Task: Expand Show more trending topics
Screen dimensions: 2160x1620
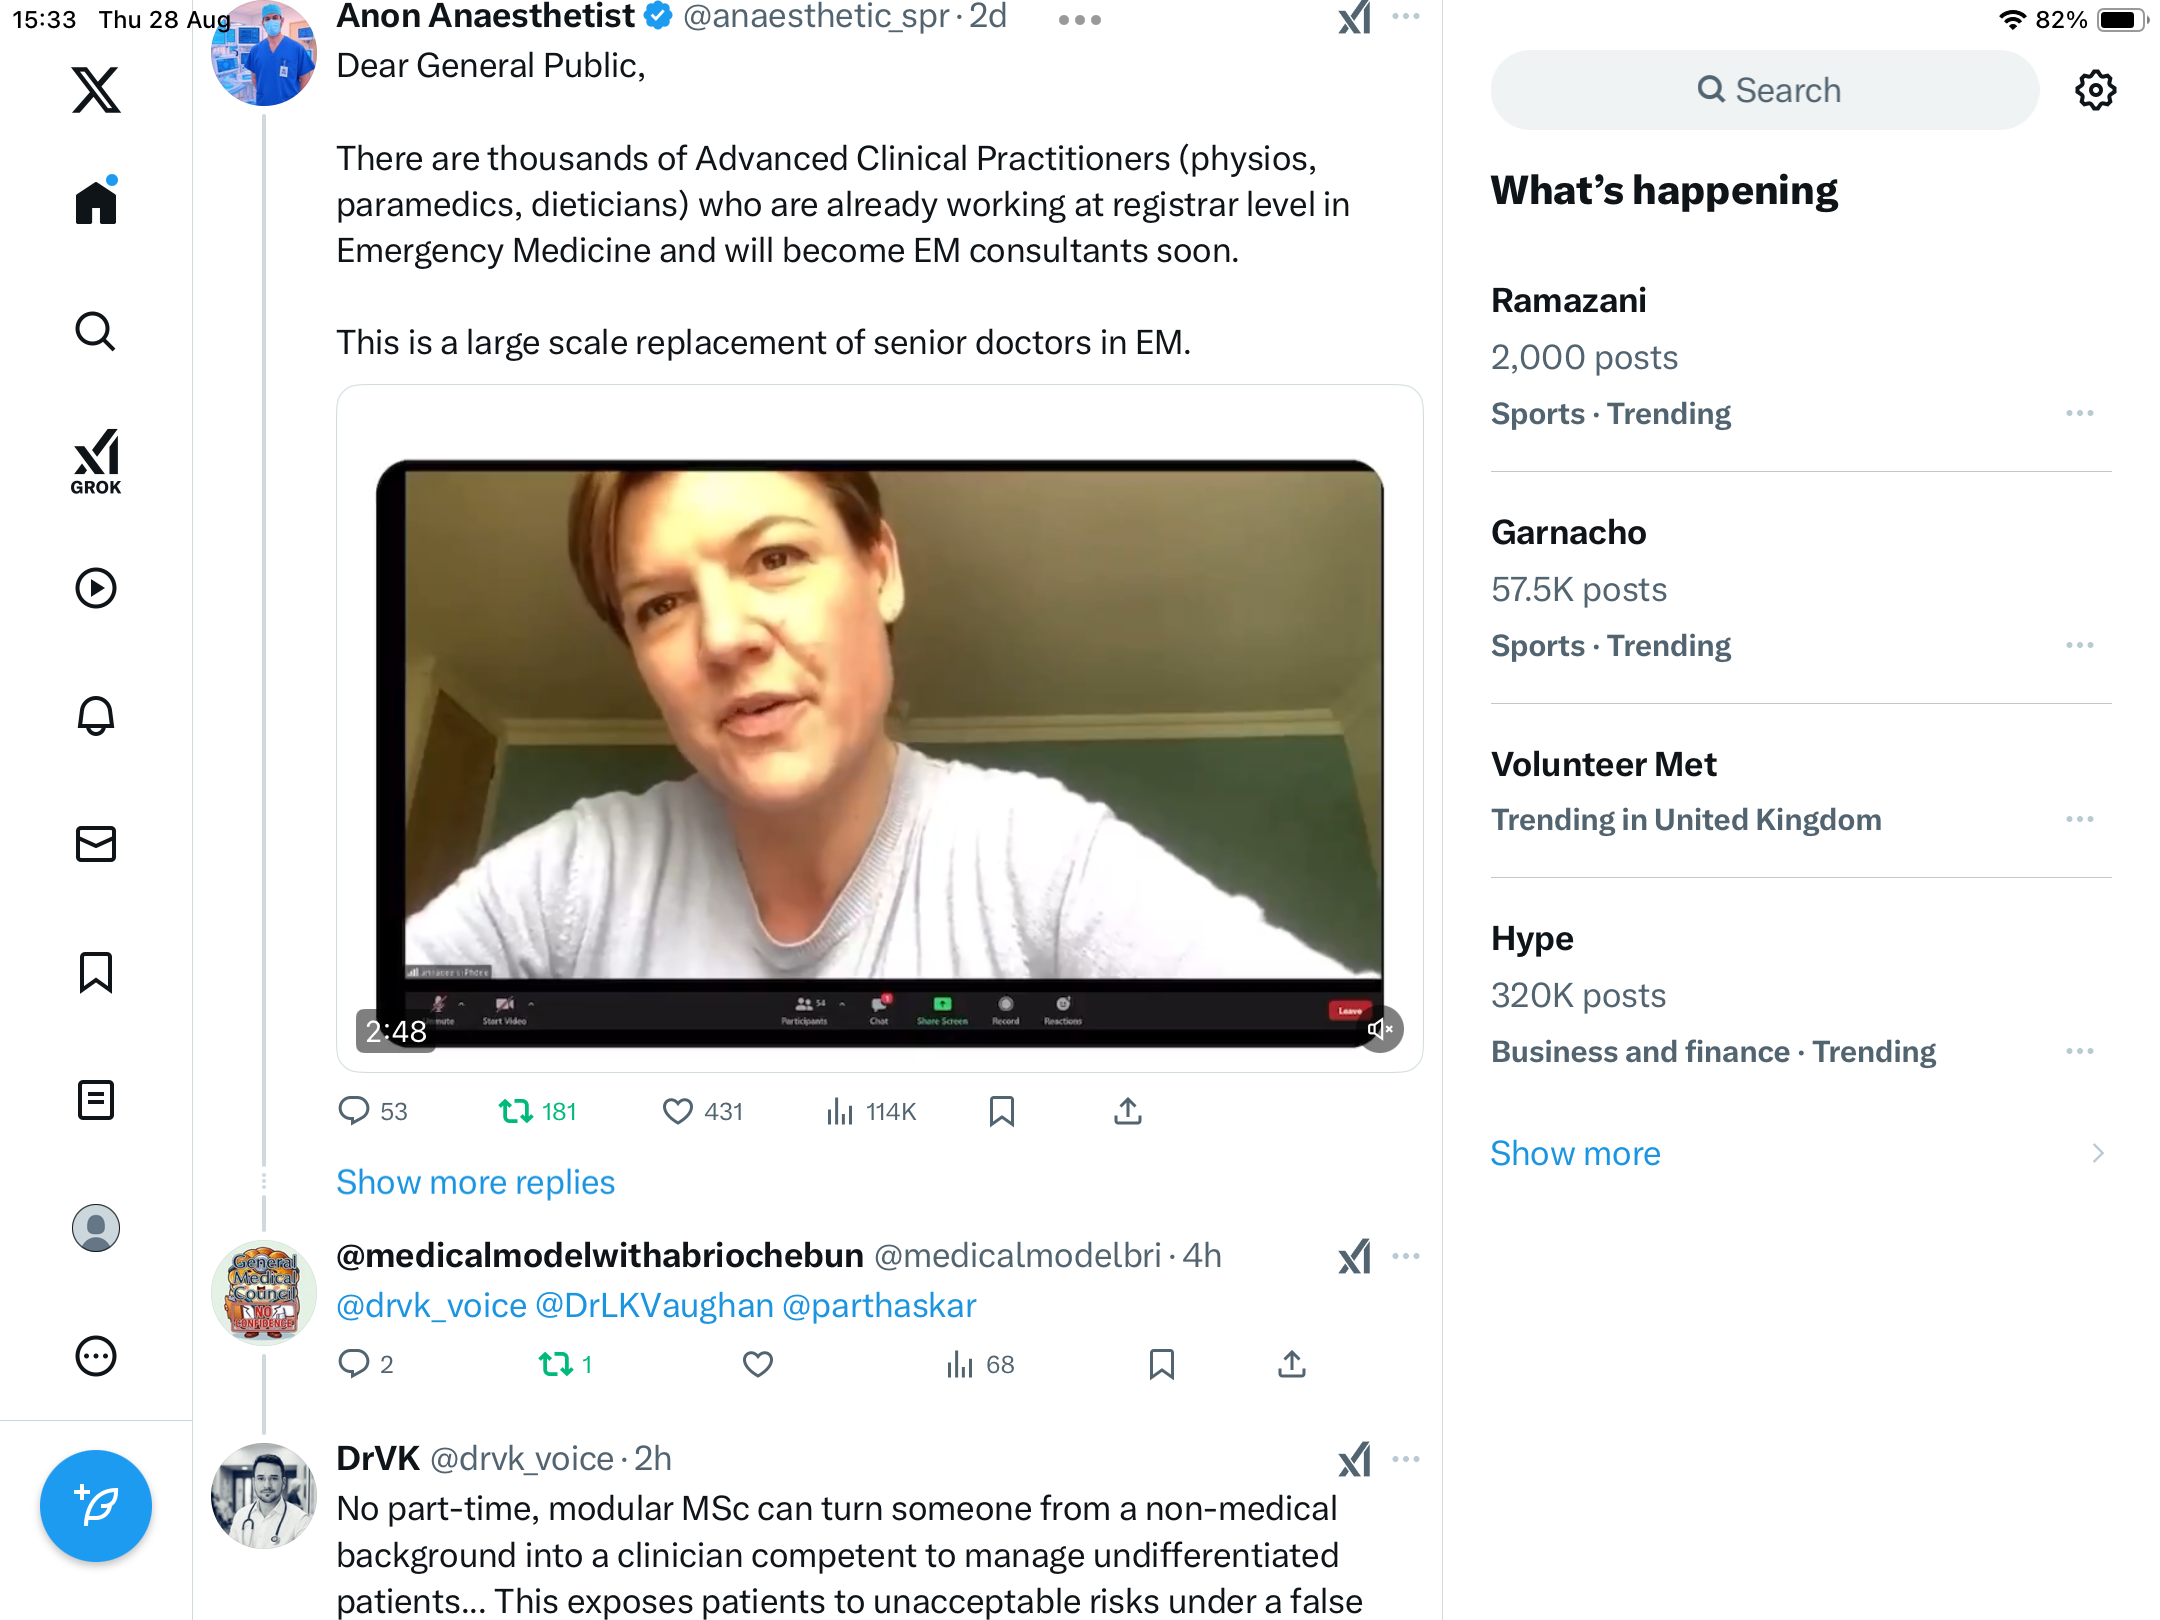Action: click(1575, 1153)
